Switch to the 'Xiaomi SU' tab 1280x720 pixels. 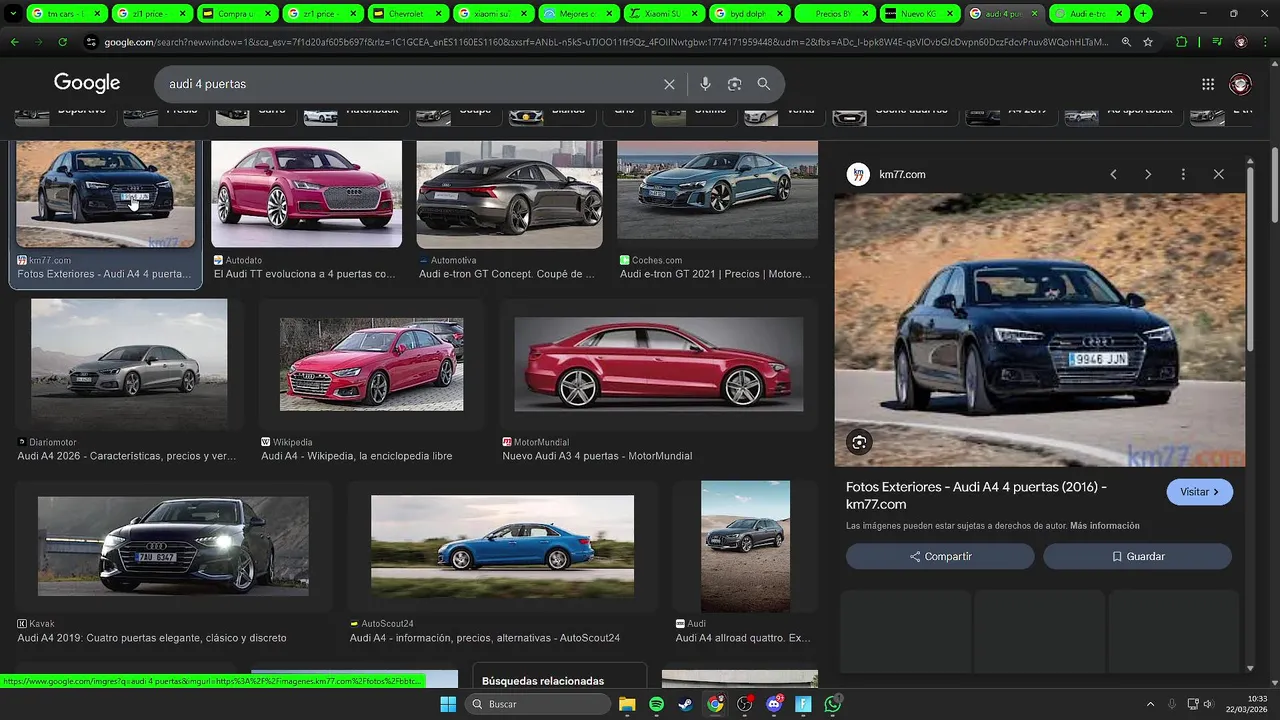(x=663, y=14)
